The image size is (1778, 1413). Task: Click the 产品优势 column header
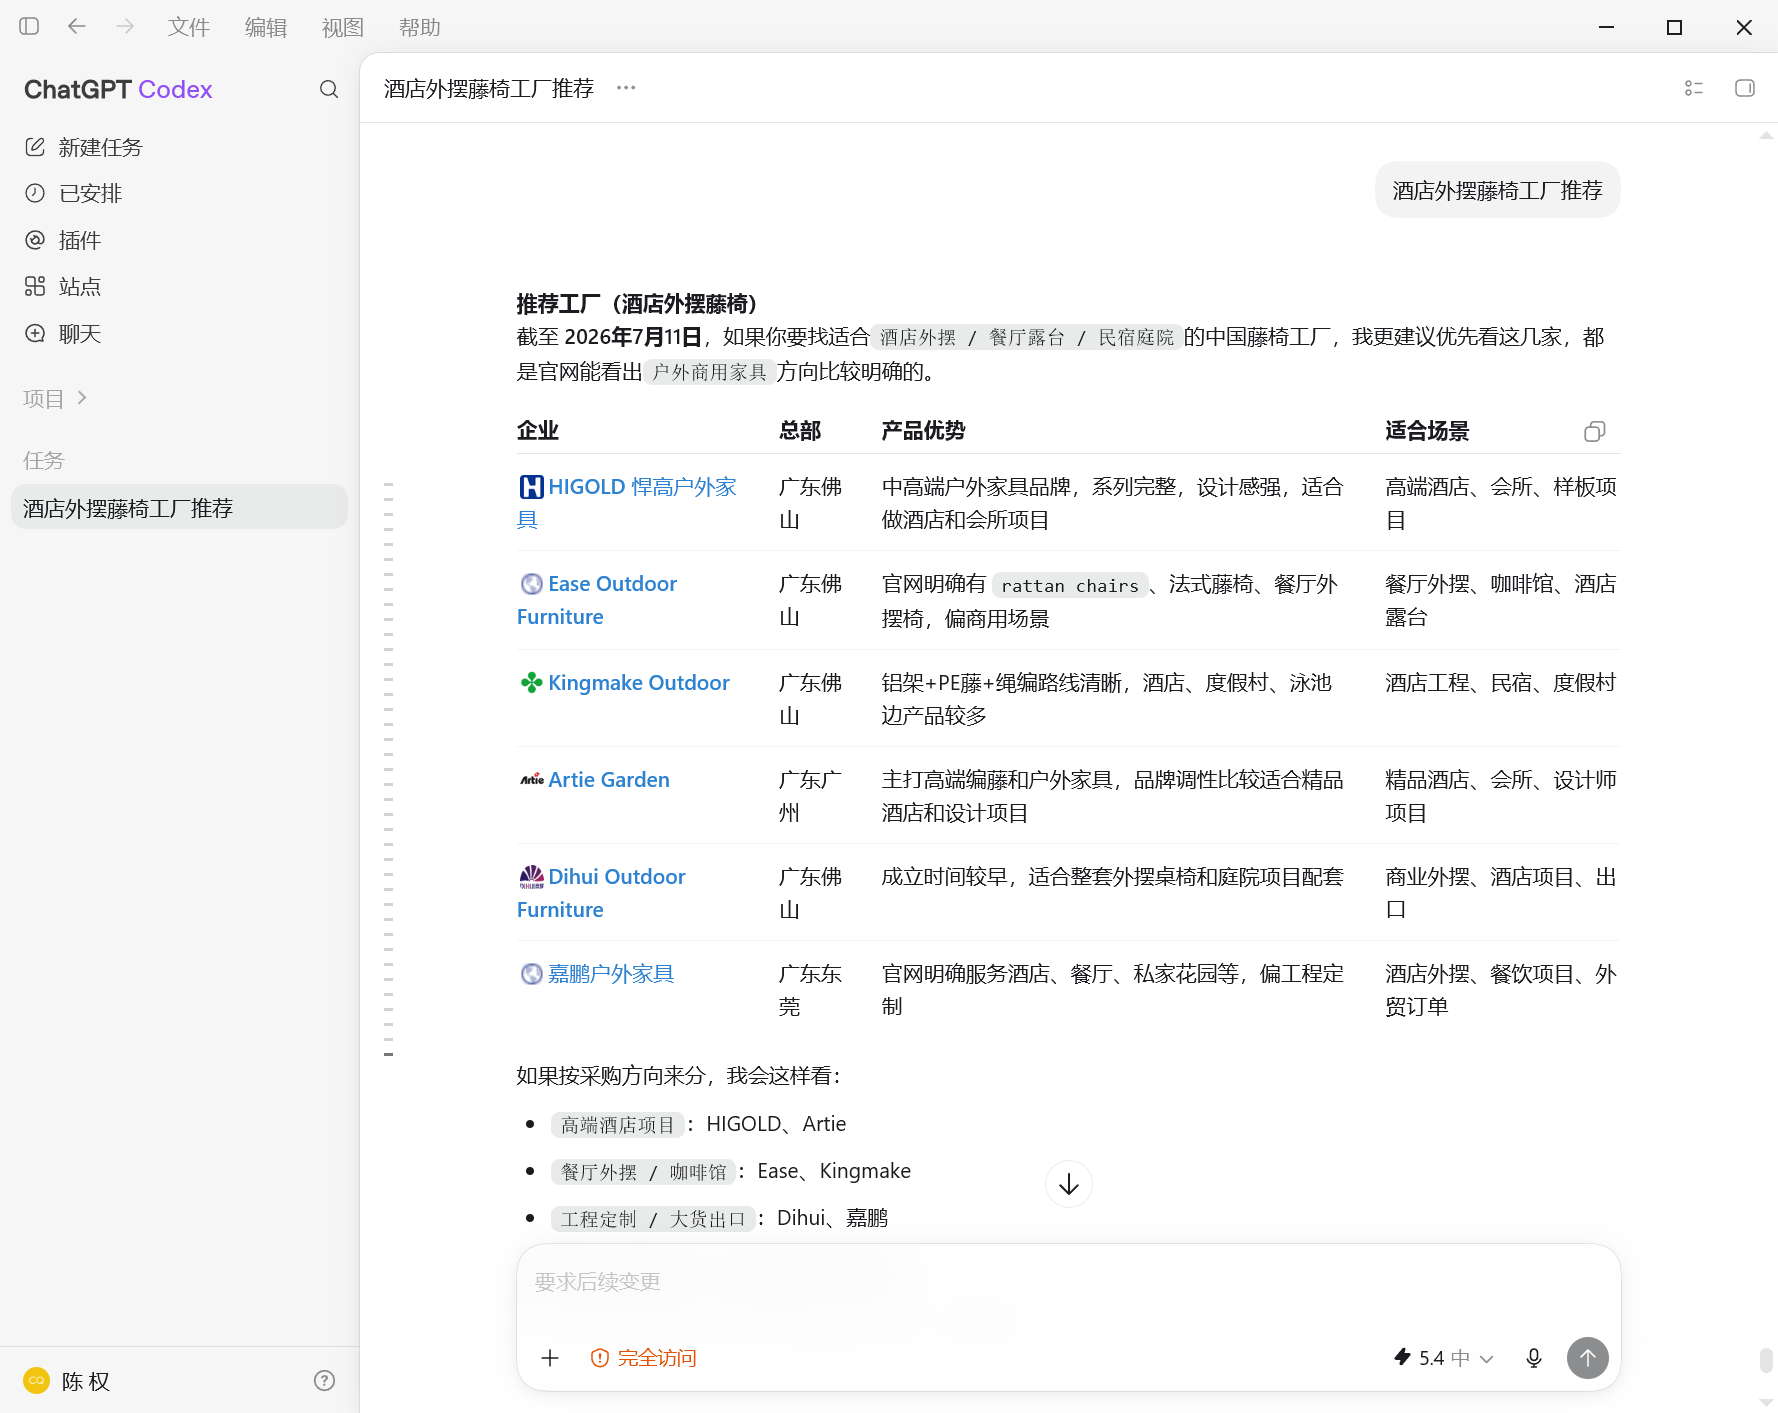[x=923, y=431]
